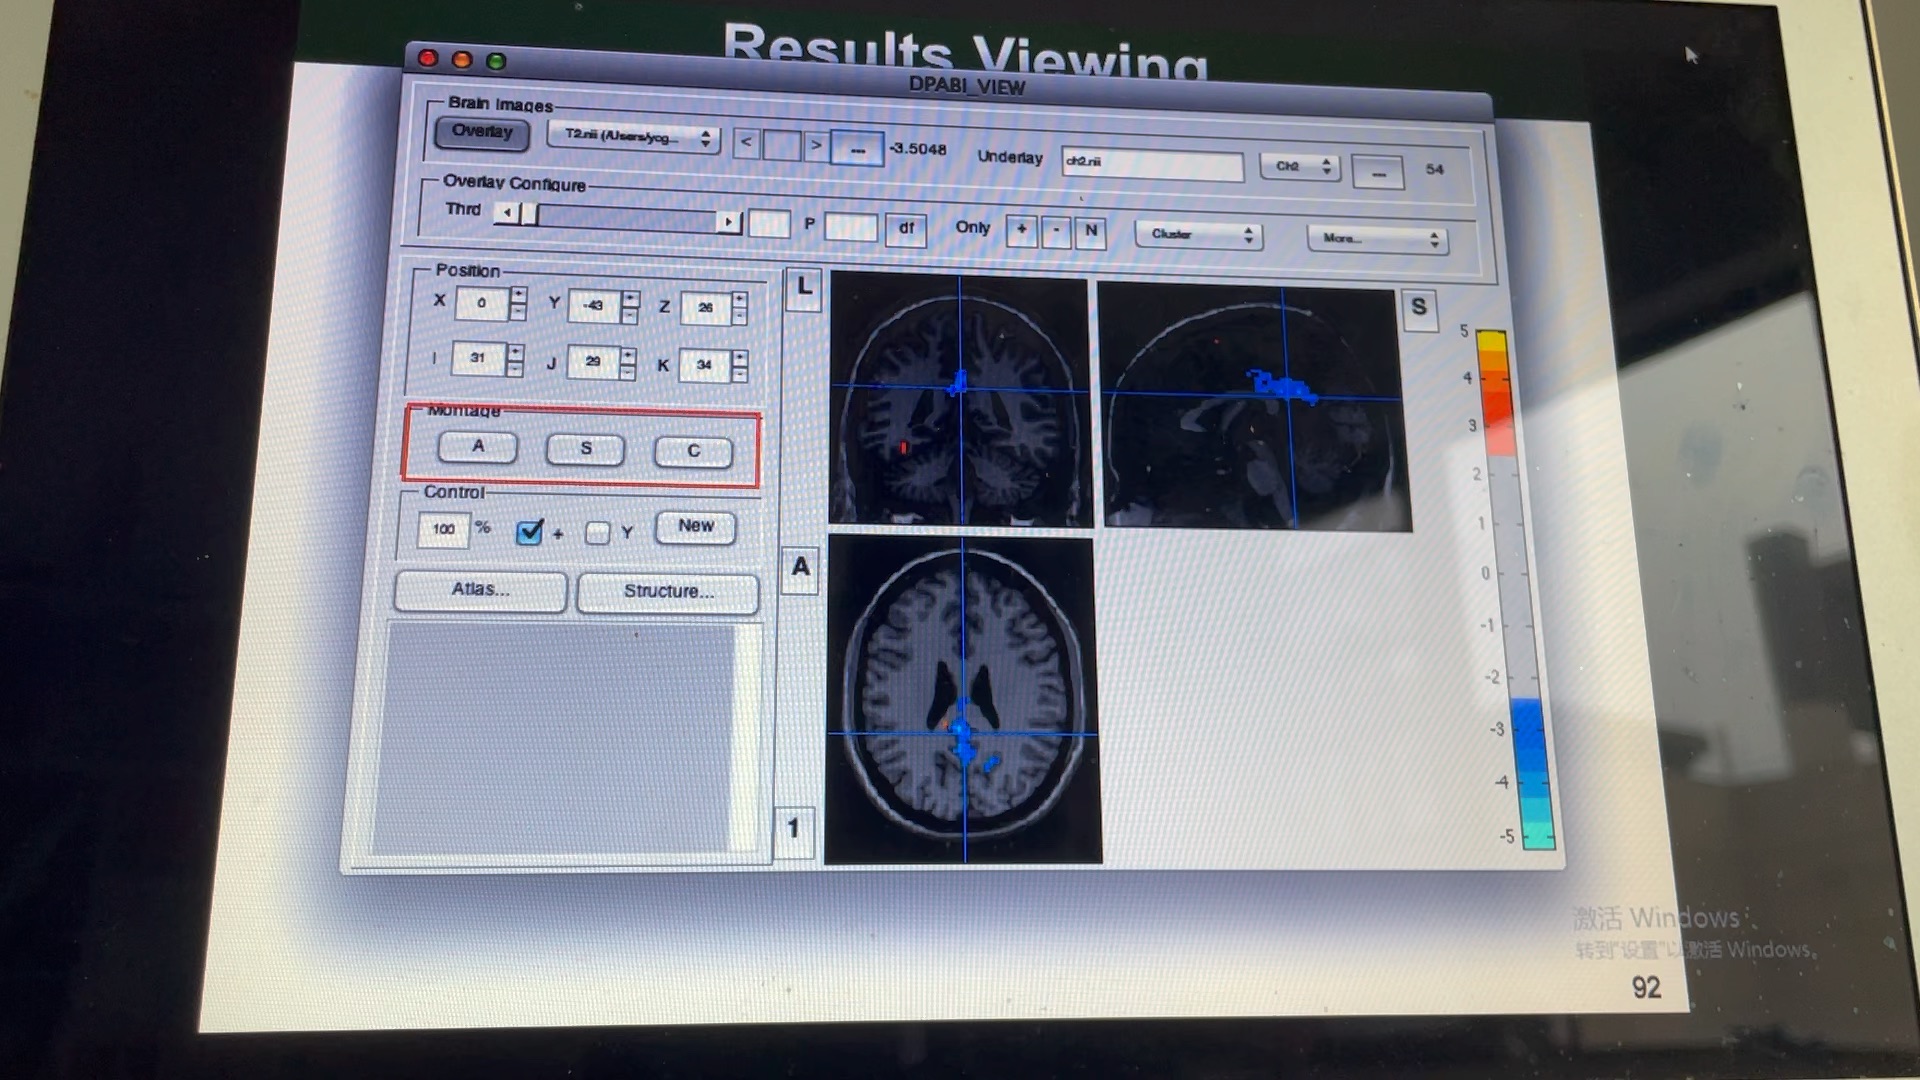Screen dimensions: 1920x1080
Task: Maximize DPABI_VIEW with green button
Action: pyautogui.click(x=496, y=62)
